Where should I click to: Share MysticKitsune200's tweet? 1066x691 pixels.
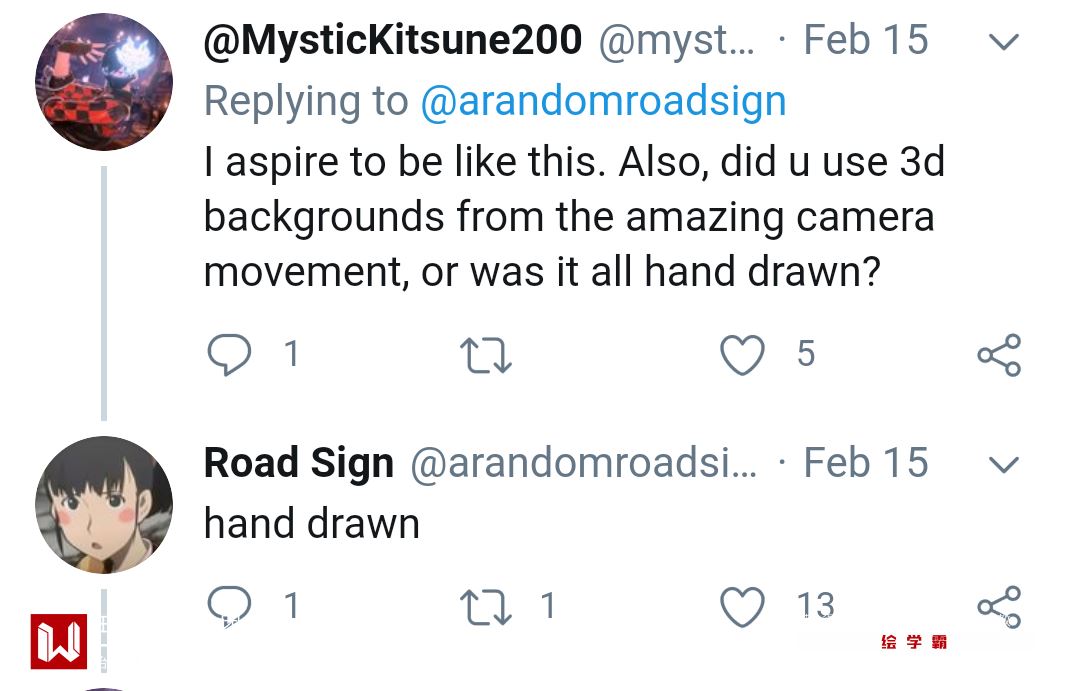tap(998, 355)
